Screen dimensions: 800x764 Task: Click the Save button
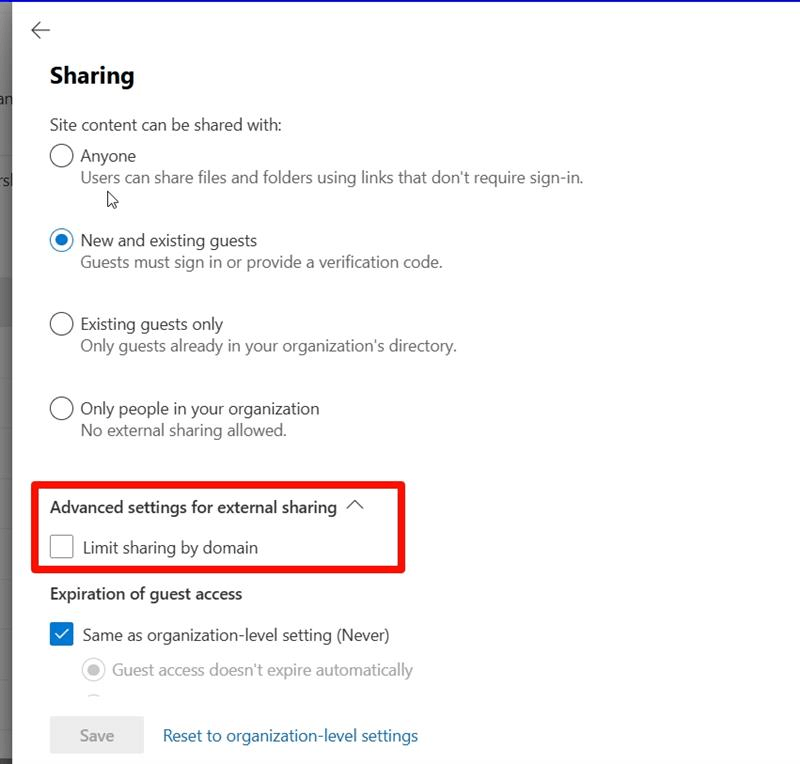click(x=96, y=735)
